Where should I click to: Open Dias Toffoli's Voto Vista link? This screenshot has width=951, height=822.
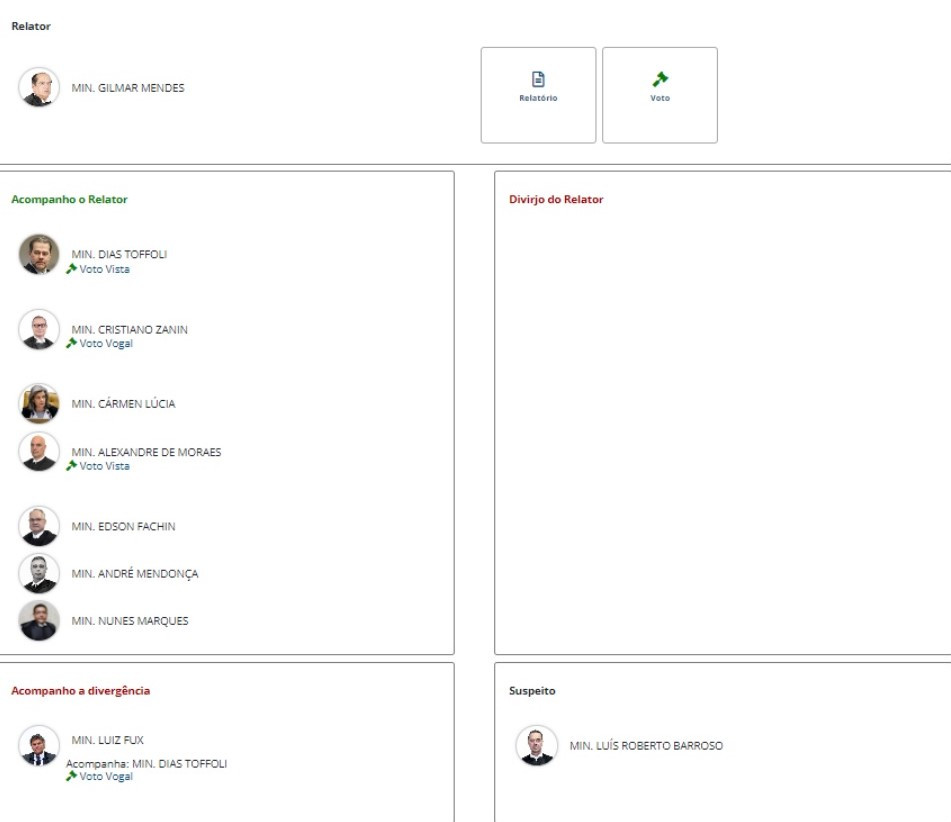(104, 269)
